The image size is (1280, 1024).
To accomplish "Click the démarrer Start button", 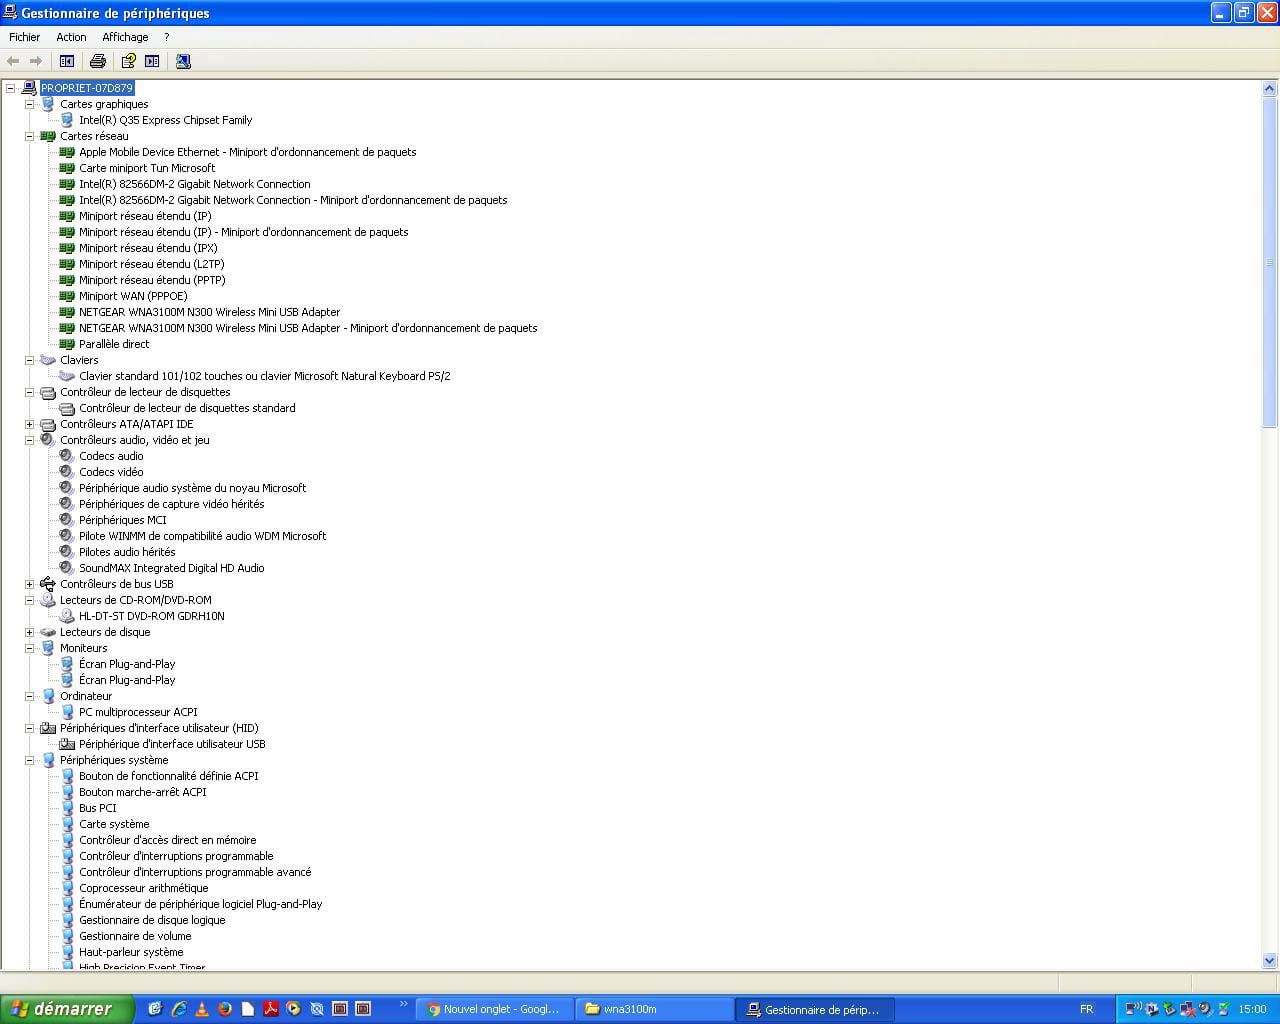I will click(66, 1009).
